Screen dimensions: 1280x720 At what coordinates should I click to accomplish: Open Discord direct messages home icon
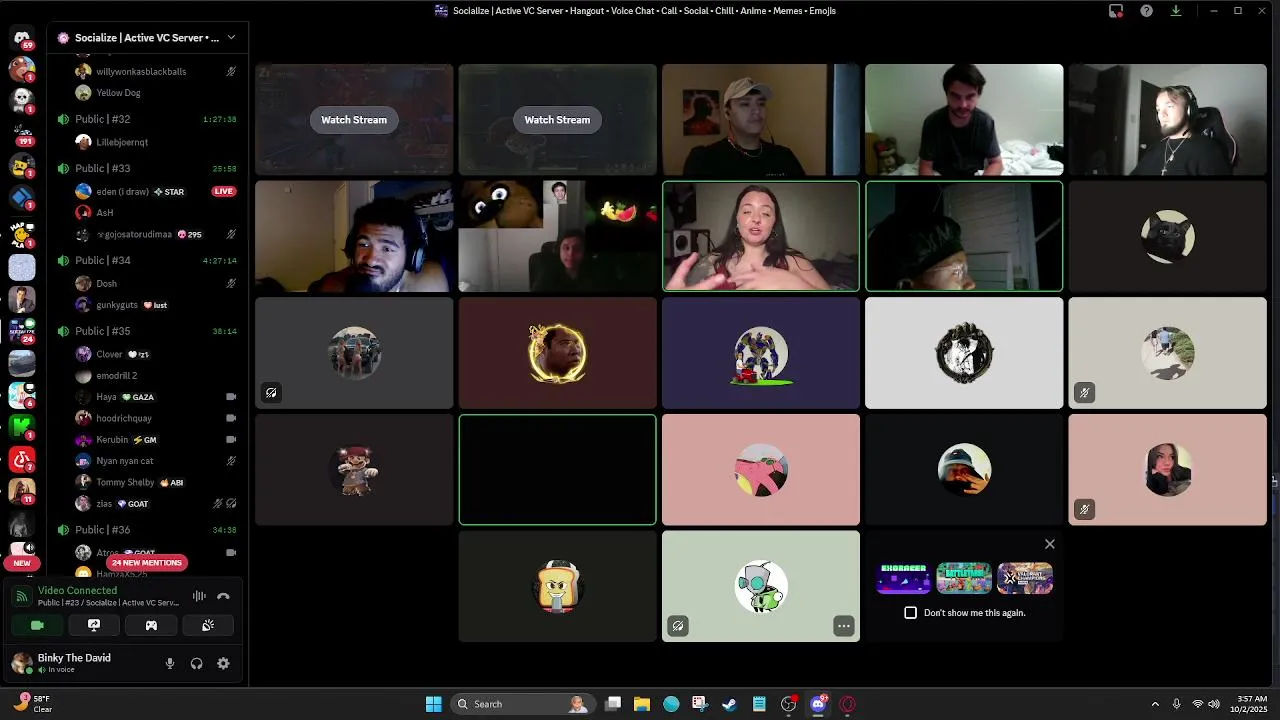coord(22,38)
